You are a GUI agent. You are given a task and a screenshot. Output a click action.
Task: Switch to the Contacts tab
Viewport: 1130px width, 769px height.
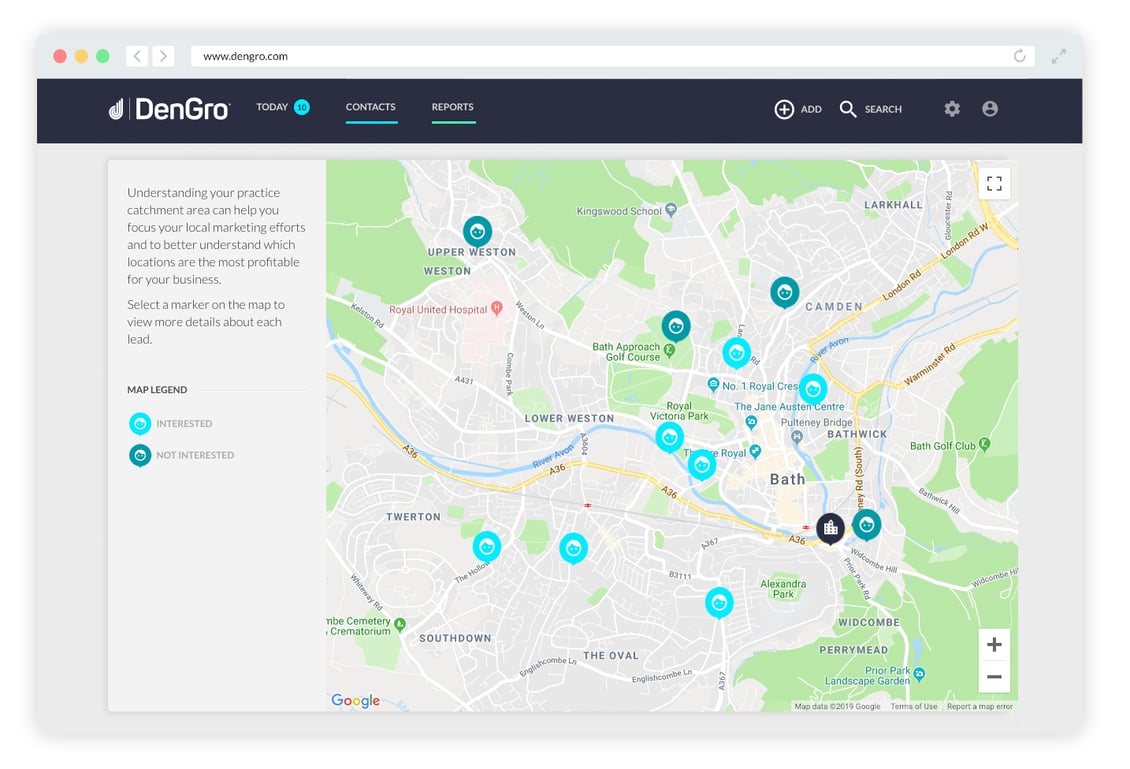point(371,107)
